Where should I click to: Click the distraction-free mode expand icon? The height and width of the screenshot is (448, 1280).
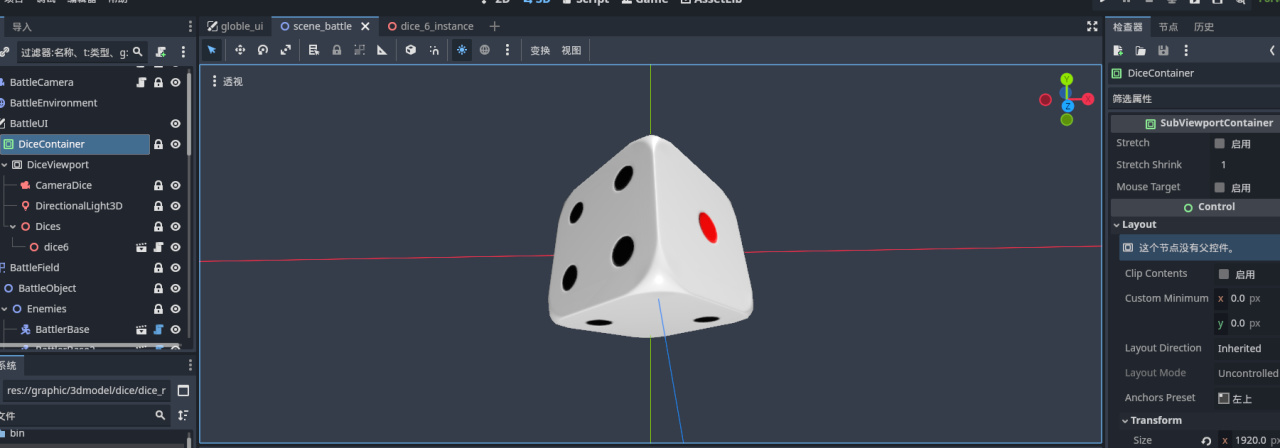click(1092, 27)
